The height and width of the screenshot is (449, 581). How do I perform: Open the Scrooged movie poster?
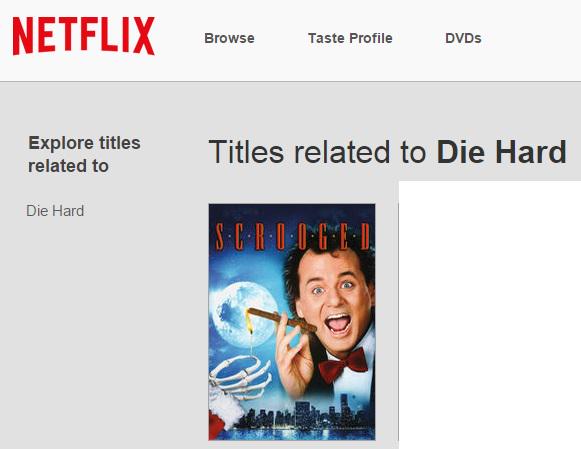coord(292,322)
